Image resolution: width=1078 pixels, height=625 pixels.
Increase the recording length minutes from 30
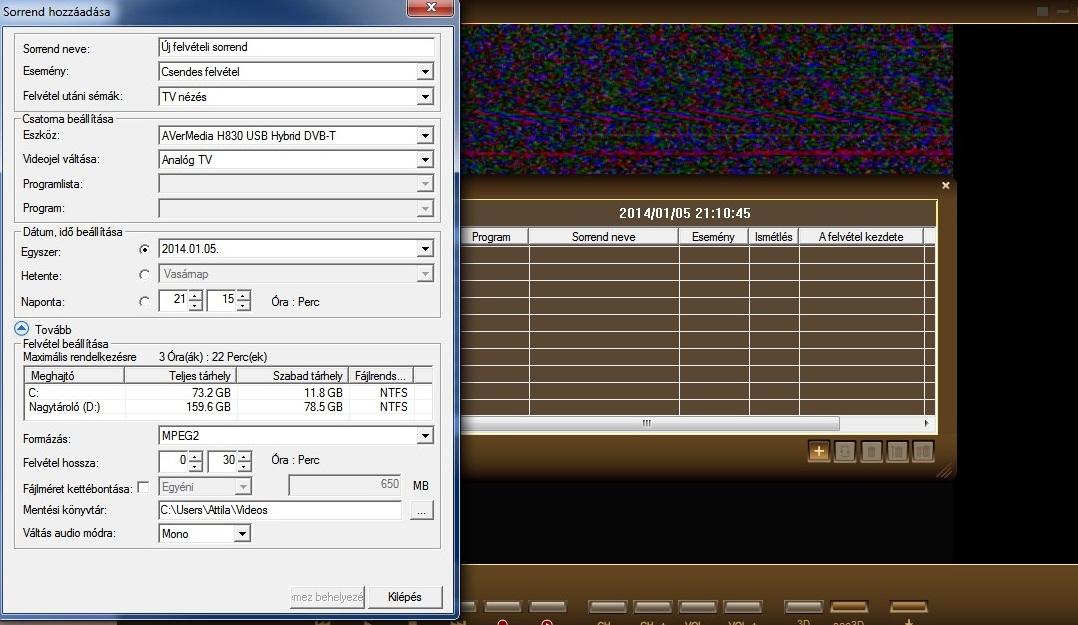coord(244,455)
